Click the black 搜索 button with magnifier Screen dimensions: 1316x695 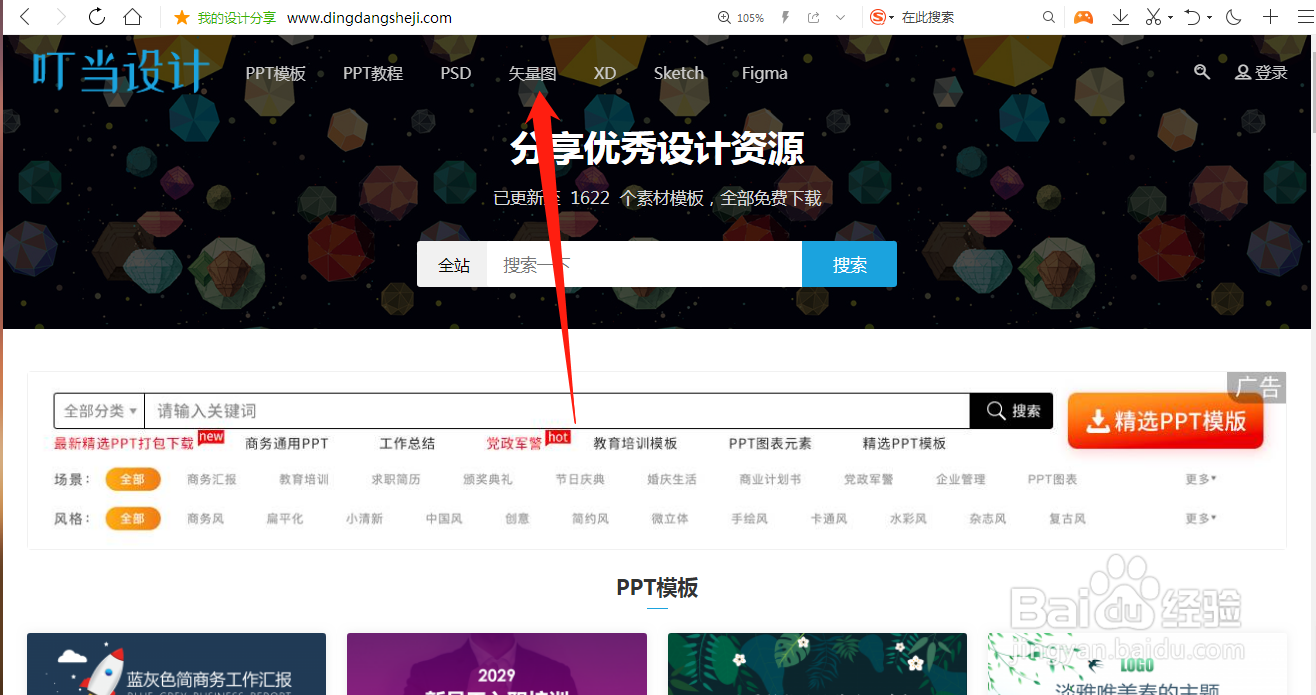tap(1012, 411)
